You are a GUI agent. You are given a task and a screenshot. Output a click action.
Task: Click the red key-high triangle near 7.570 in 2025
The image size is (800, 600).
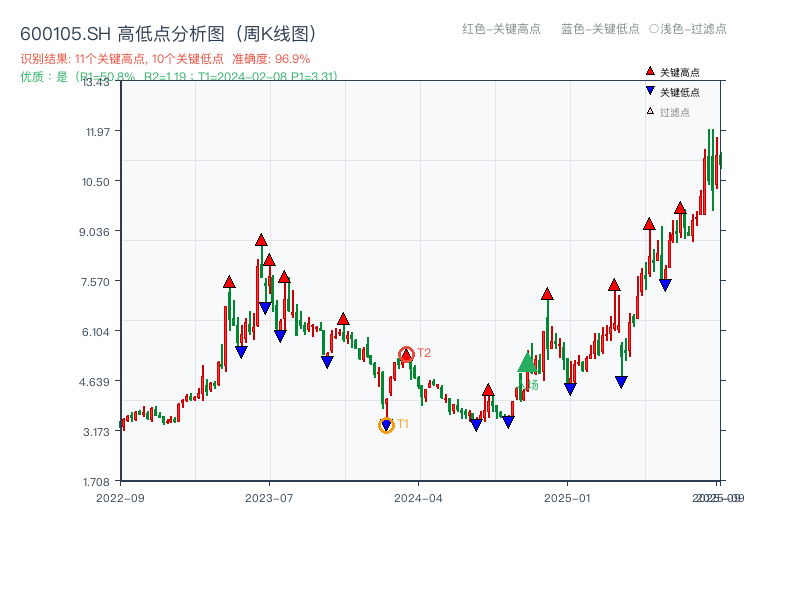point(614,283)
